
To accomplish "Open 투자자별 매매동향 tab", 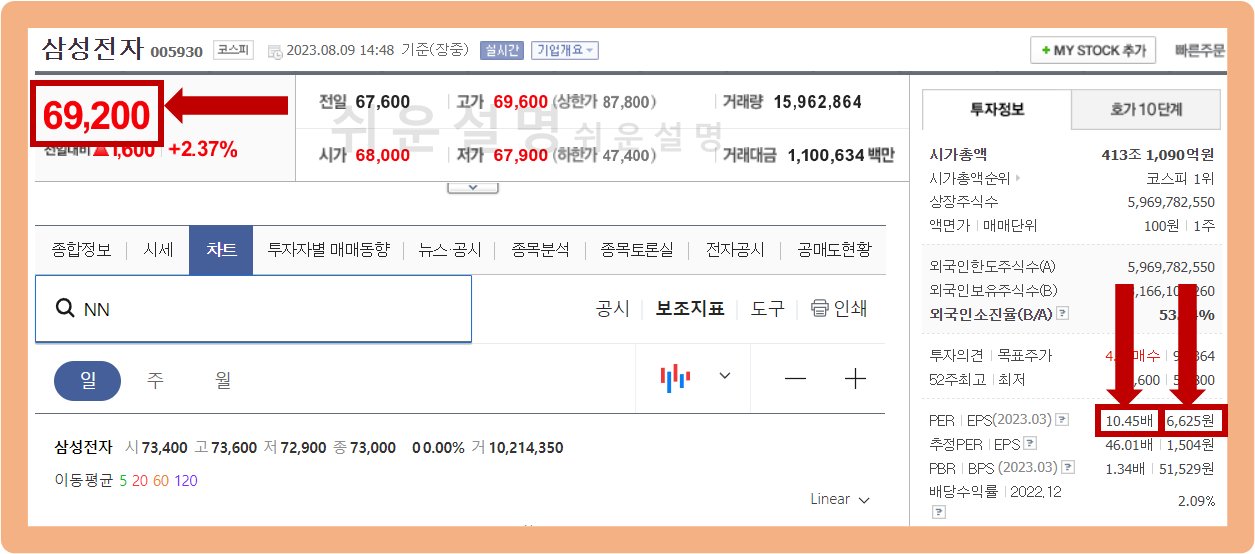I will [328, 250].
